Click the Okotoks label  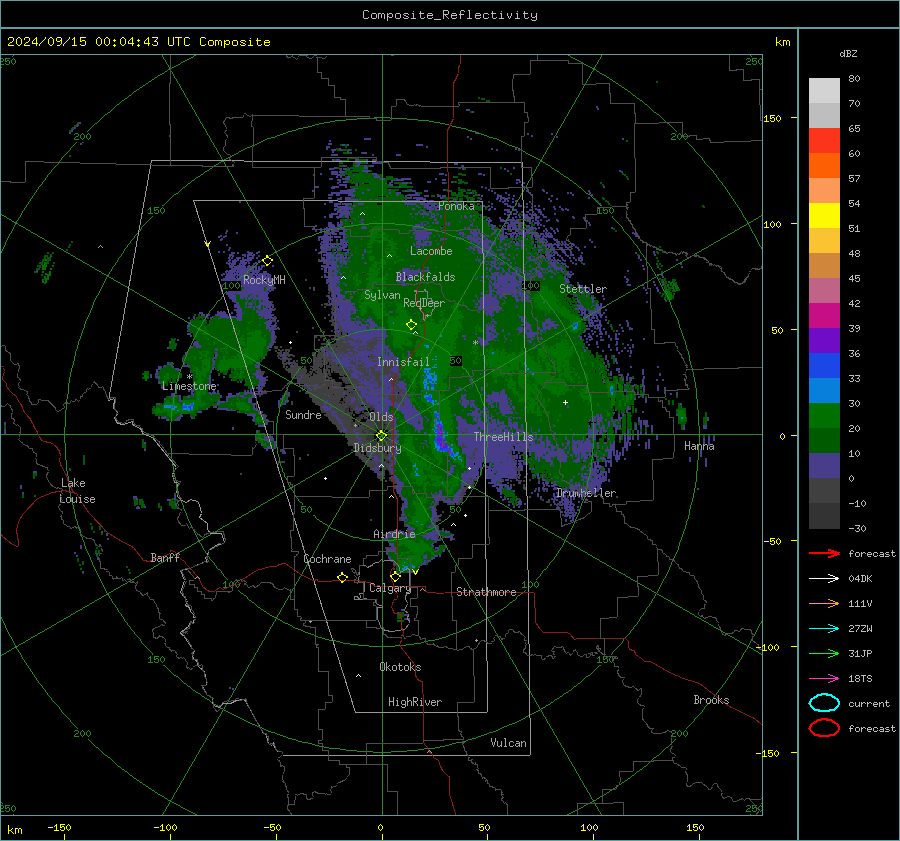click(400, 667)
